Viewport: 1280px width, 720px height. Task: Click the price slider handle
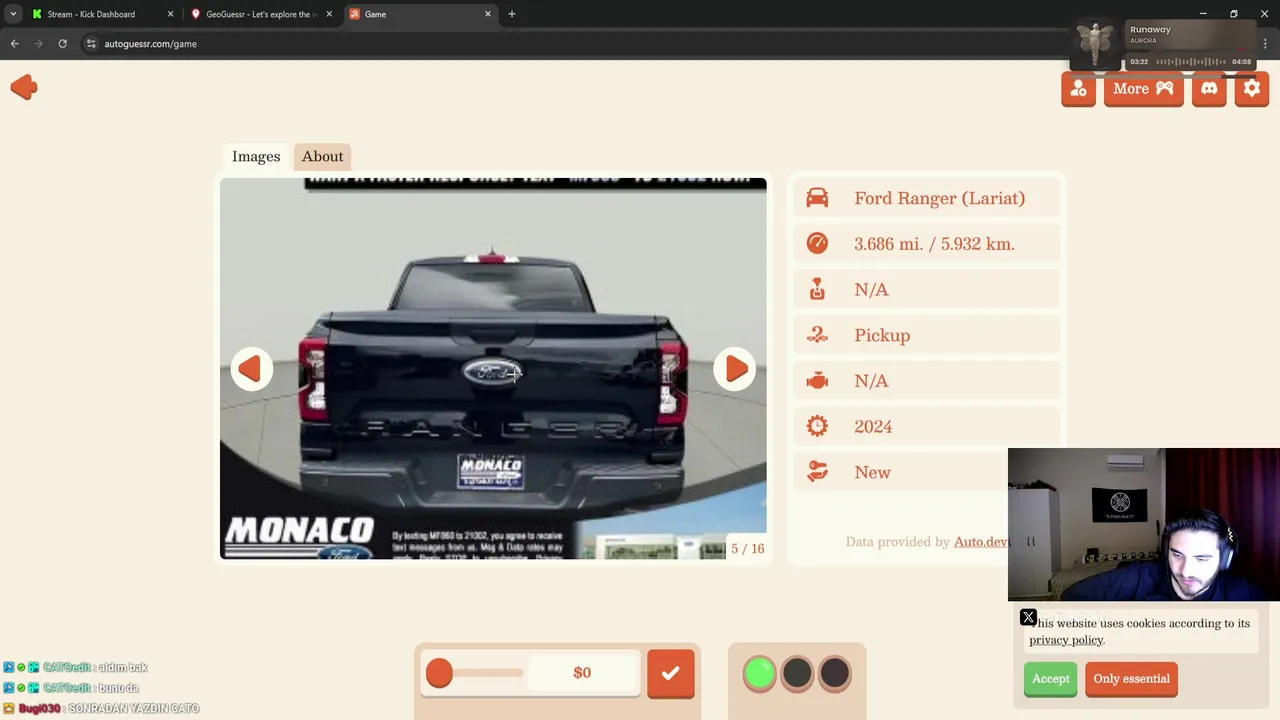pyautogui.click(x=439, y=673)
